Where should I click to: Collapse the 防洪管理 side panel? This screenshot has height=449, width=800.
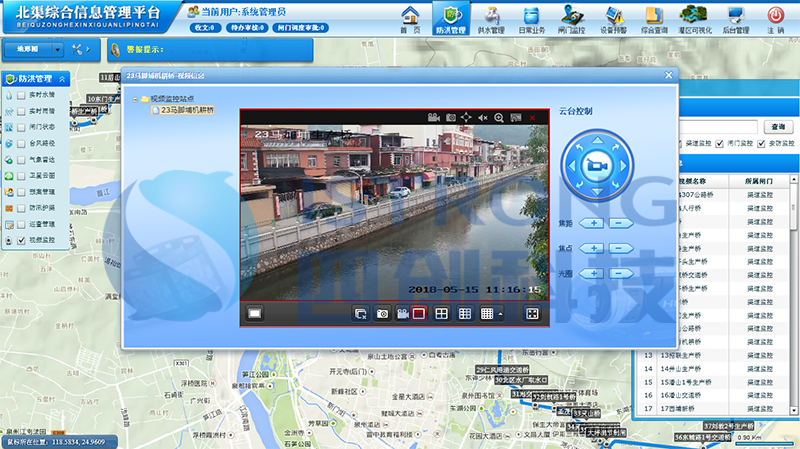pos(64,78)
